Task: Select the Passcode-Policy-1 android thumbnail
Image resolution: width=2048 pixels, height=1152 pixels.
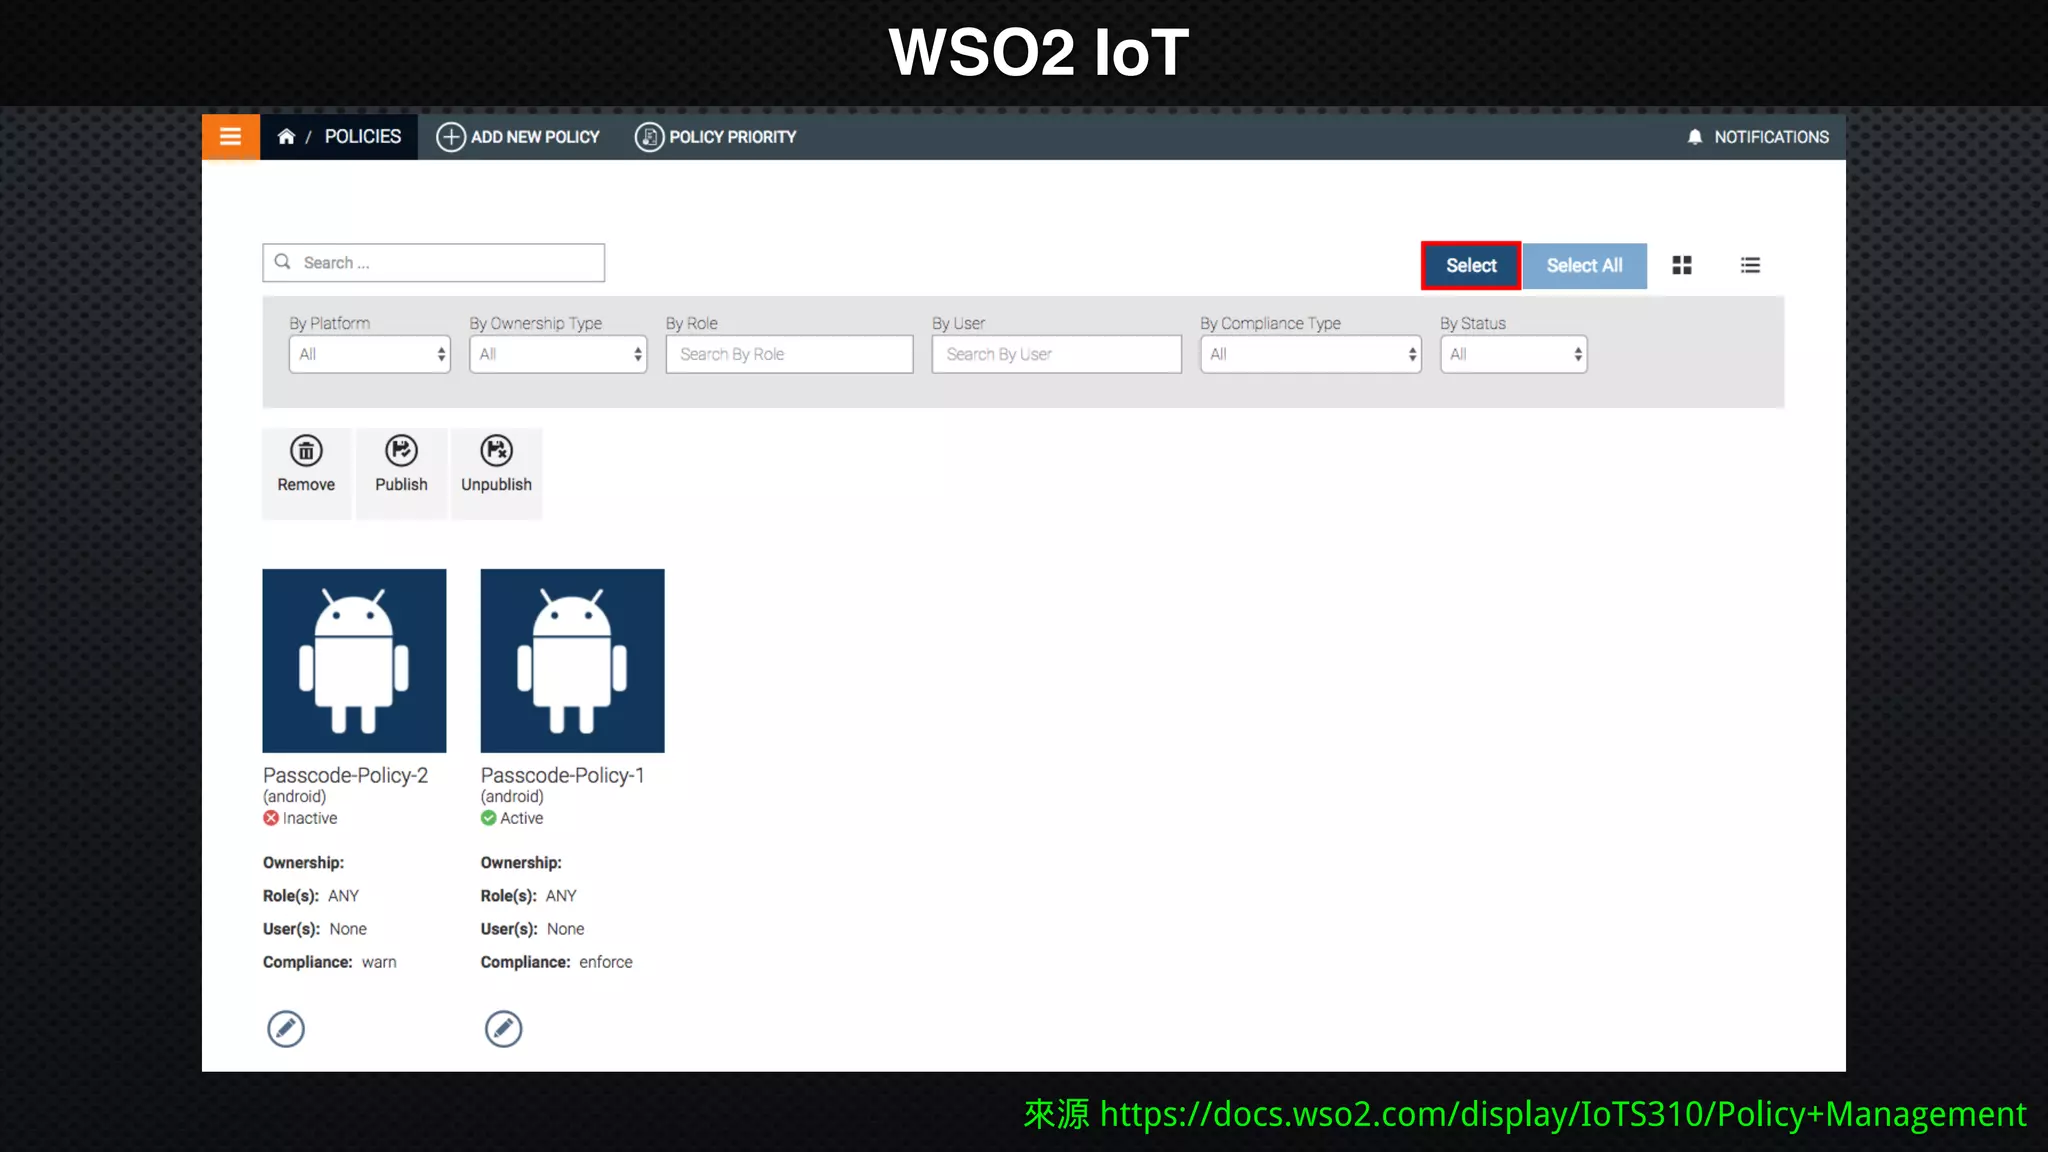Action: (572, 661)
